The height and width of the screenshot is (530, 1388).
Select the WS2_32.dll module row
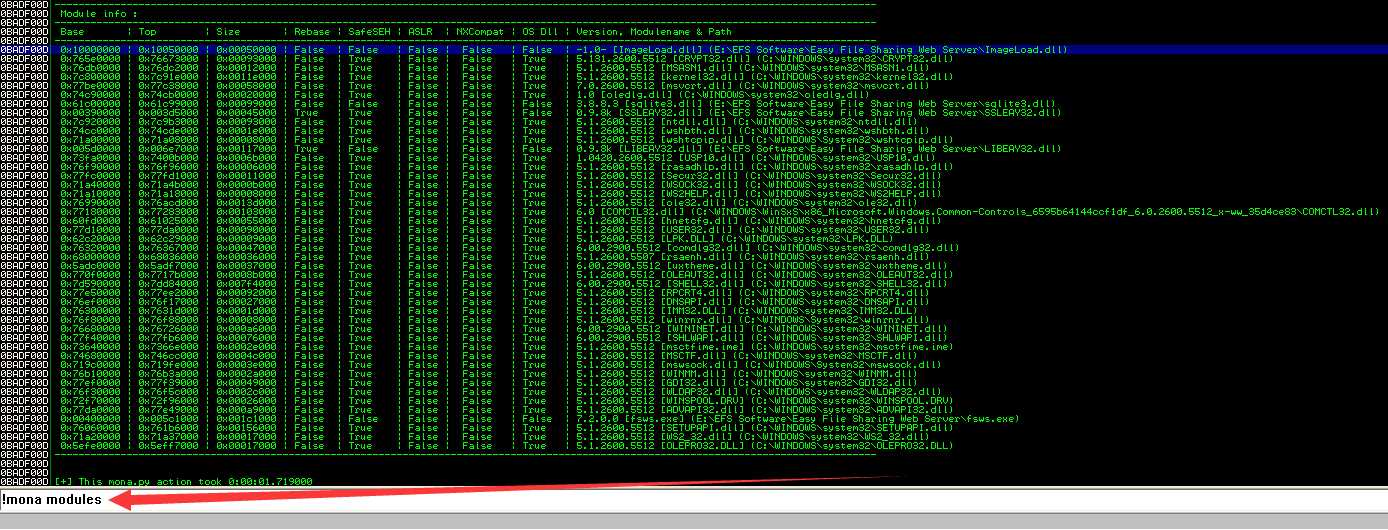coord(694,437)
